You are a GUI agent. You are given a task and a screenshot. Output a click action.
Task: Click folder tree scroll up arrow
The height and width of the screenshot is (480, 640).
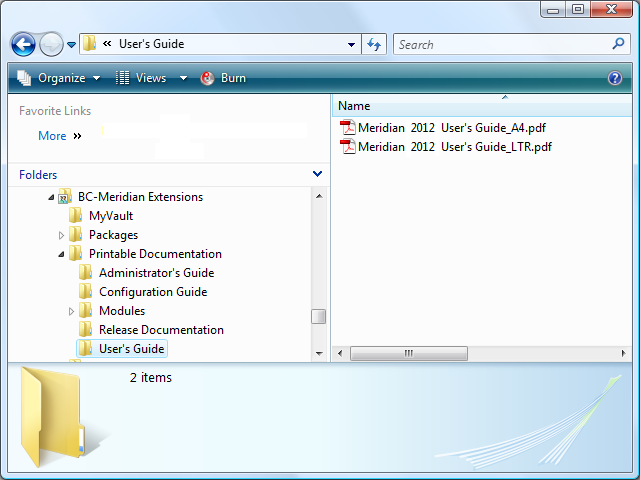[x=319, y=196]
